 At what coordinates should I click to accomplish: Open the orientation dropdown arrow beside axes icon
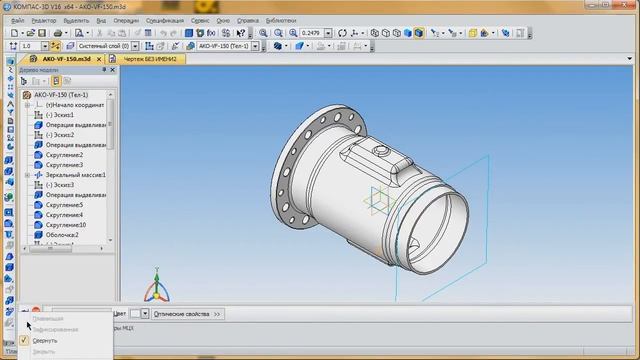362,33
